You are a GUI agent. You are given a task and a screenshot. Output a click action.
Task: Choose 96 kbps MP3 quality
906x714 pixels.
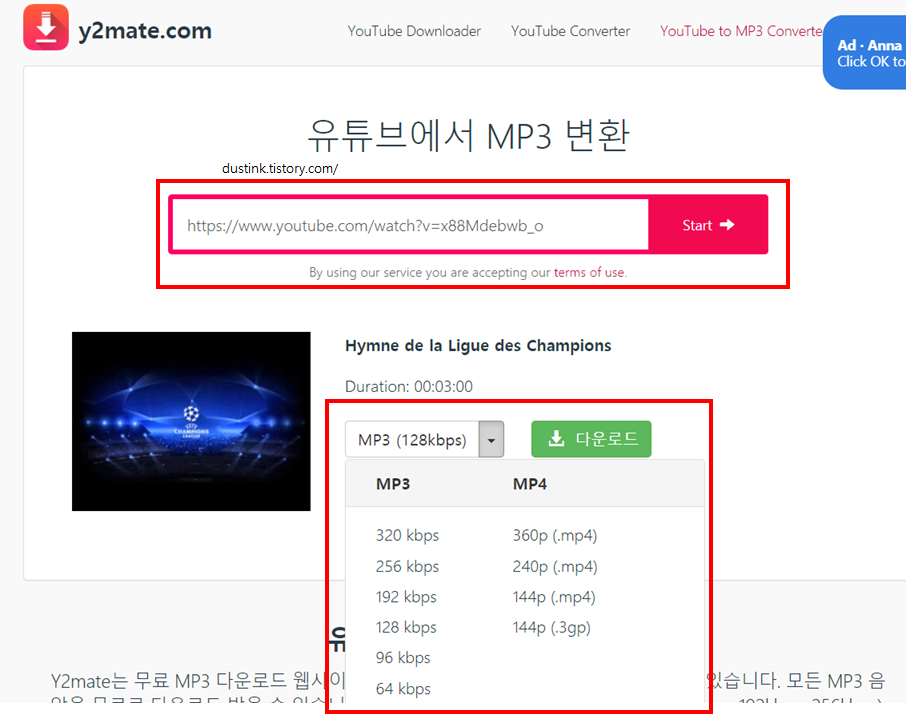tap(403, 658)
